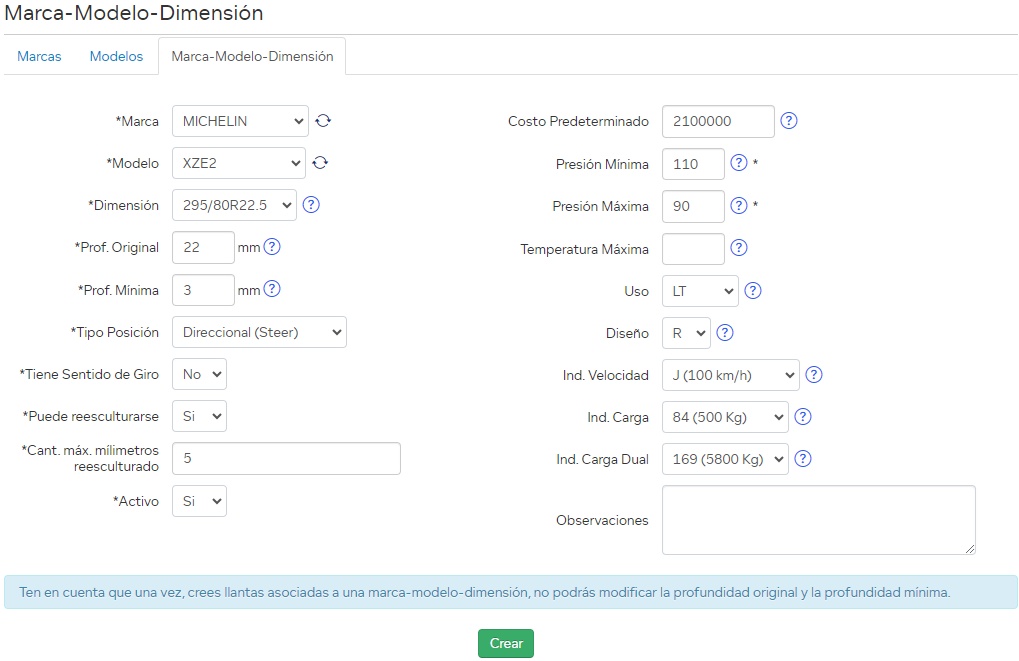
Task: Open the Marca dropdown showing MICHELIN
Action: click(x=240, y=121)
